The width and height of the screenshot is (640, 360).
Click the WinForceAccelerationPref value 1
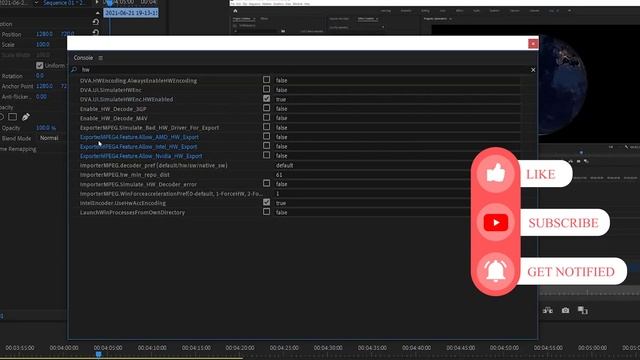click(x=278, y=193)
